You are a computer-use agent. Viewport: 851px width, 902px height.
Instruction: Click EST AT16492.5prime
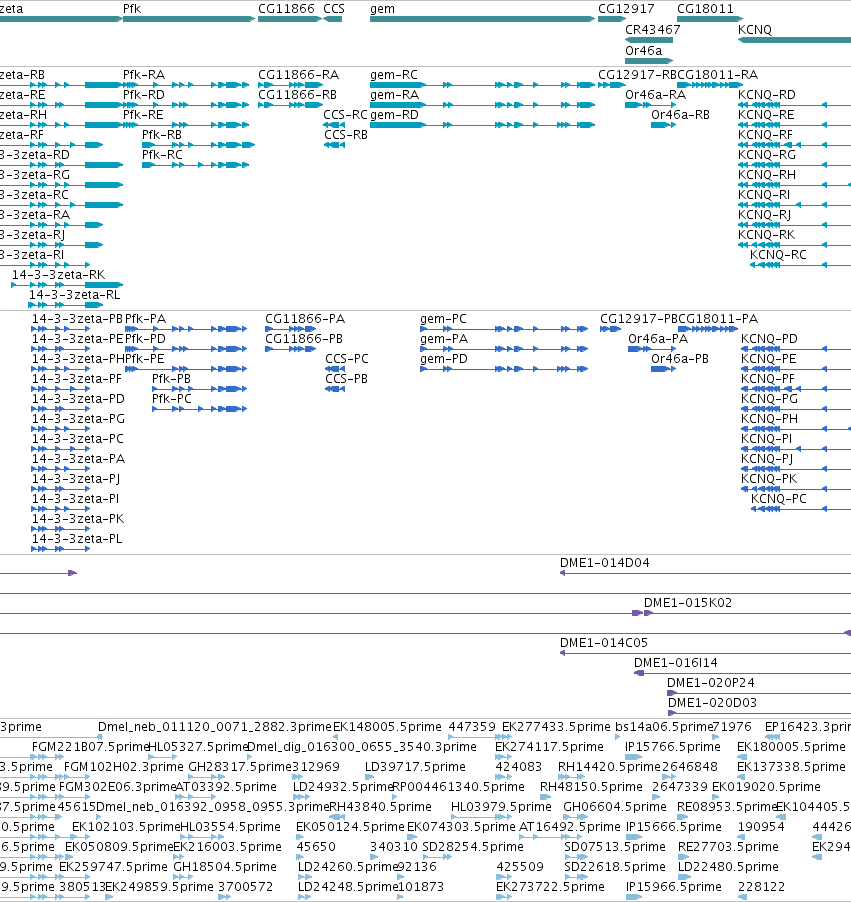tap(570, 827)
